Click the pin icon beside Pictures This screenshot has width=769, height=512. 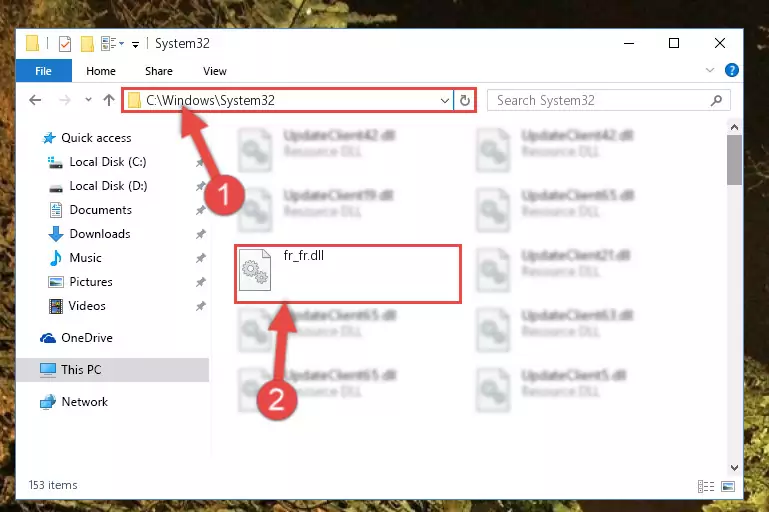click(201, 282)
